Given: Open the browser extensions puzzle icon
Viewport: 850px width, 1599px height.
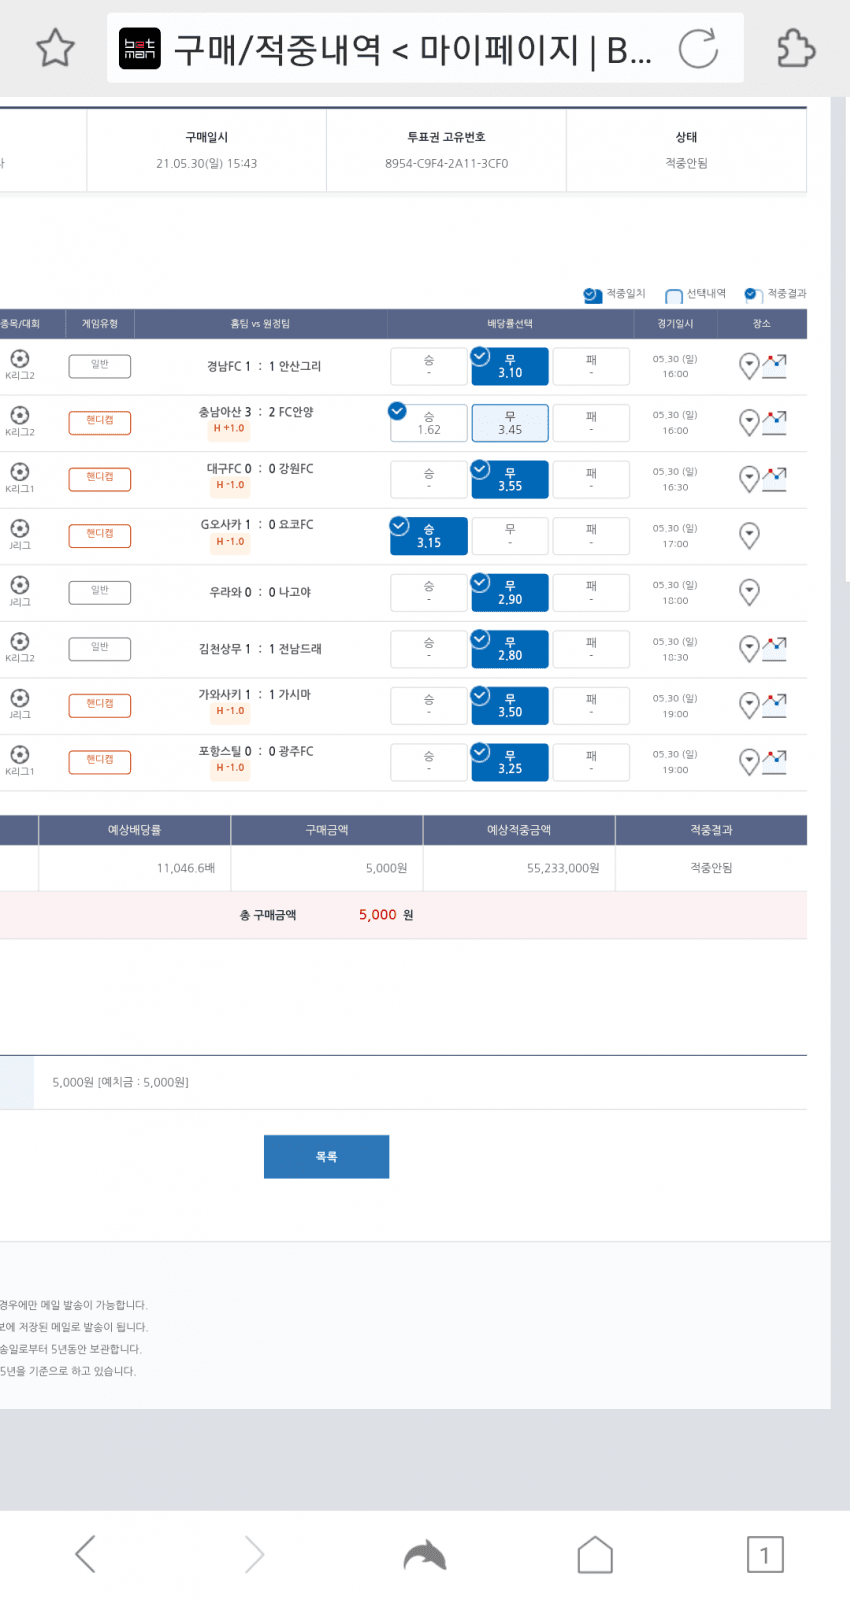Looking at the screenshot, I should pyautogui.click(x=796, y=48).
